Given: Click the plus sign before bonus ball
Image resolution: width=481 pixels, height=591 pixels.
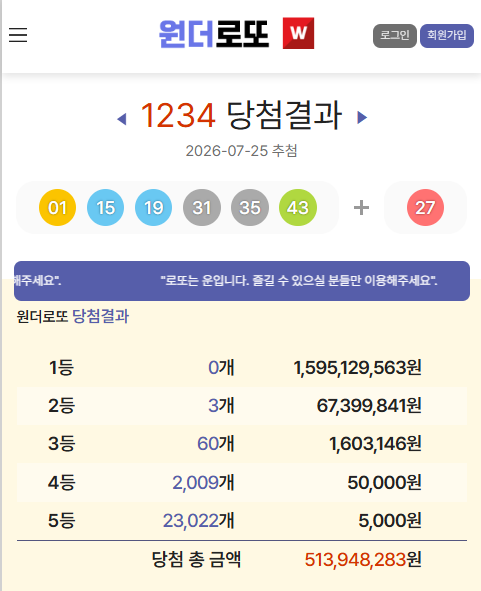Looking at the screenshot, I should click(361, 208).
